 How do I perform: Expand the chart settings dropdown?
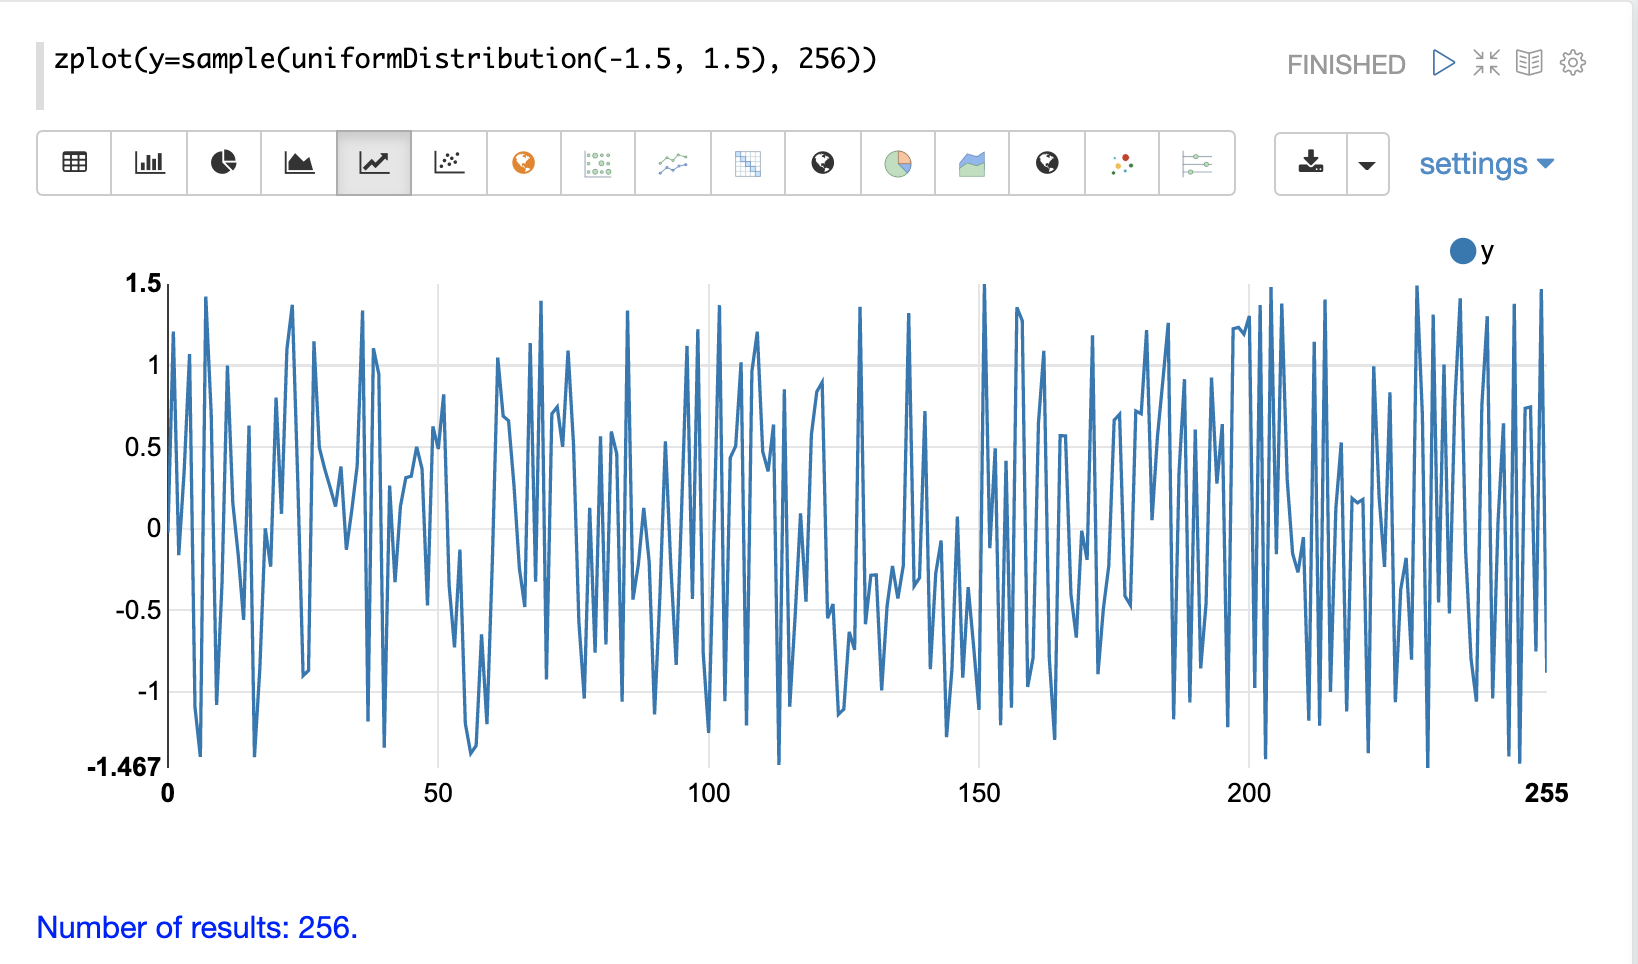(x=1486, y=164)
